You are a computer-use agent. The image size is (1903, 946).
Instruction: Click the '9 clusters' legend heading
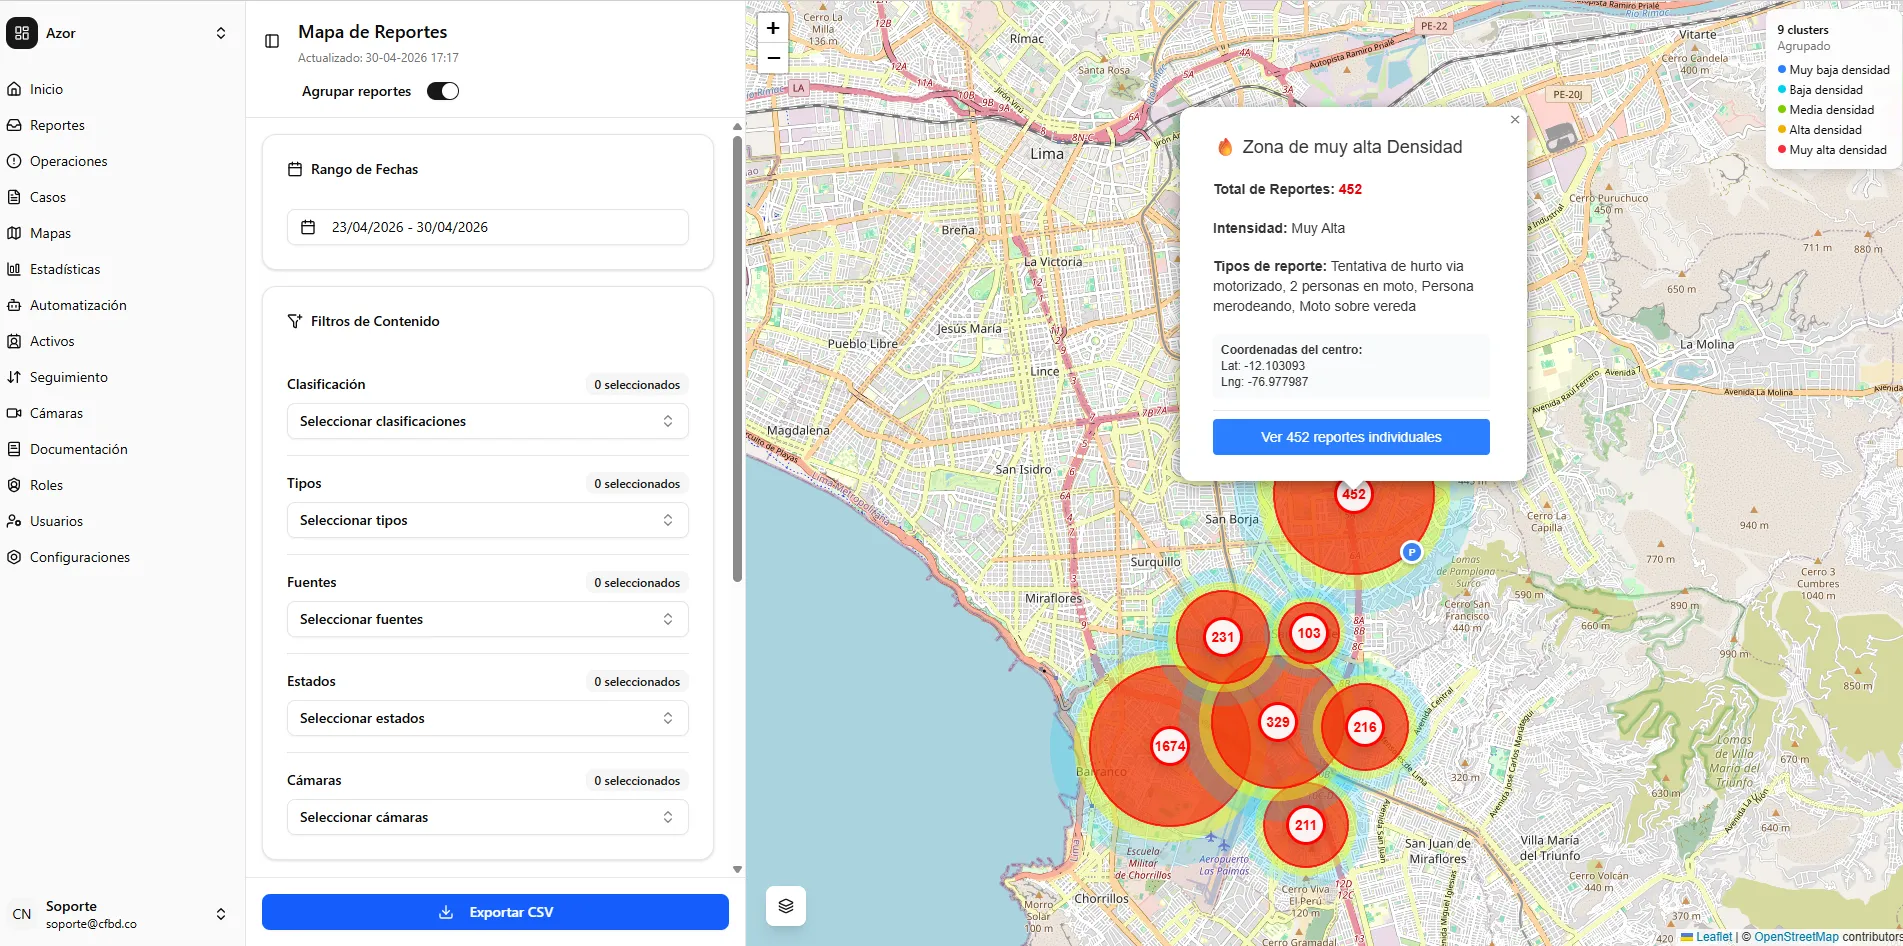pos(1802,30)
